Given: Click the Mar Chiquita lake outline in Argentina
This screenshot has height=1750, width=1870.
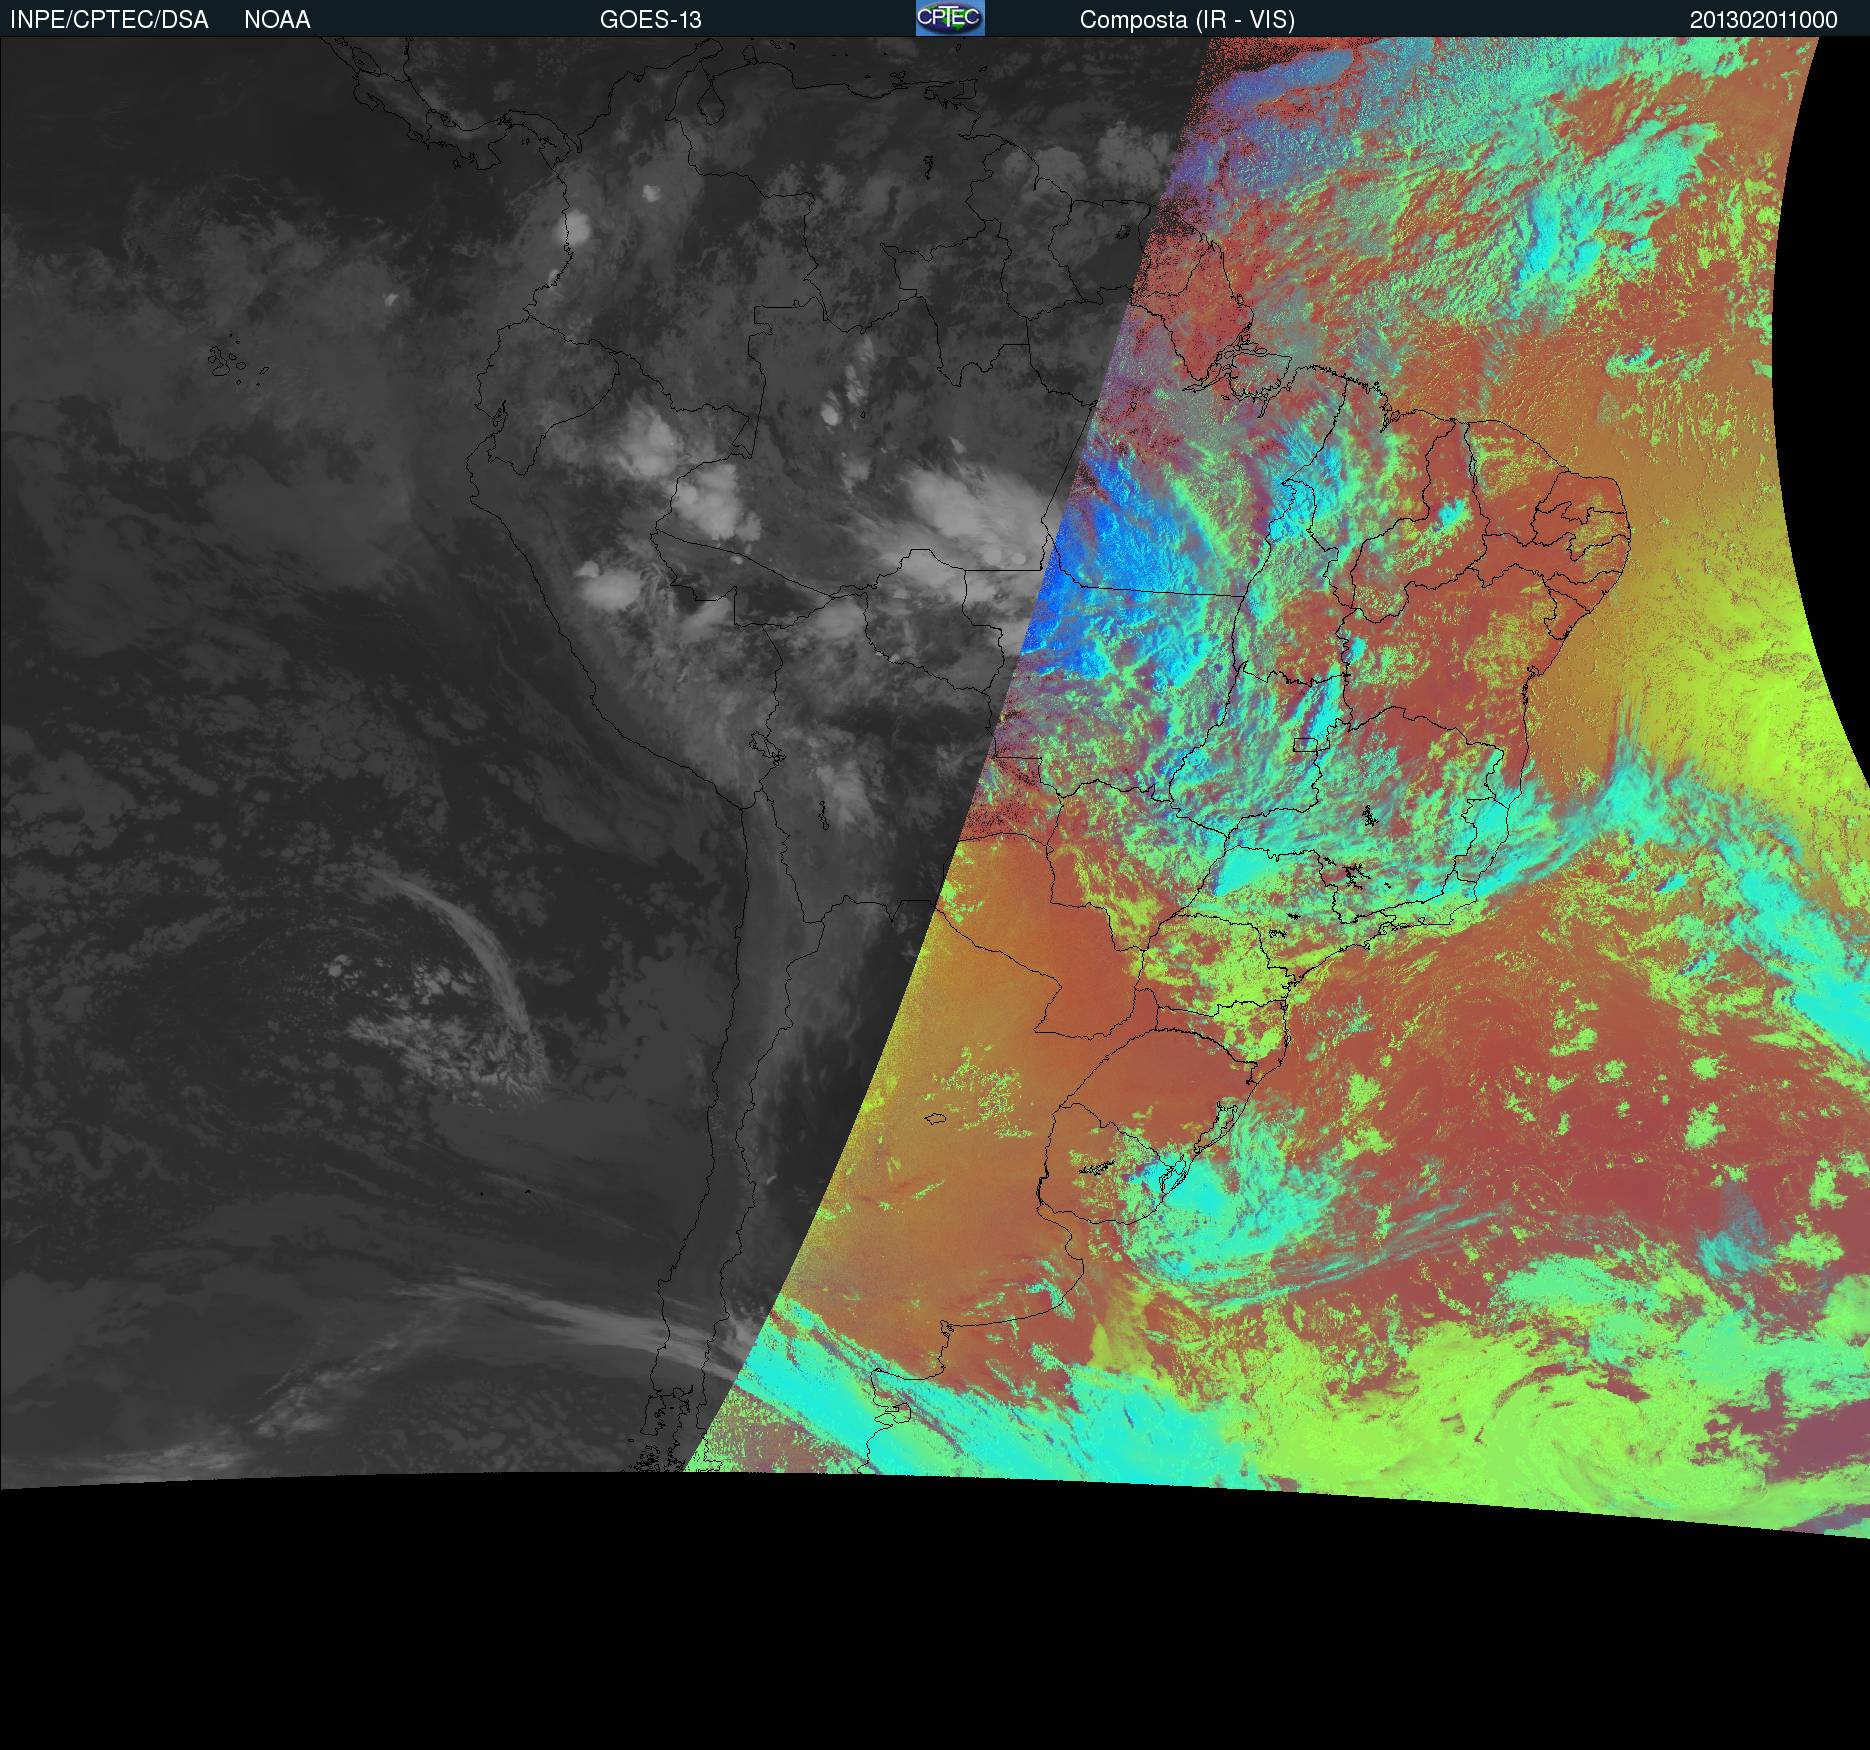Looking at the screenshot, I should [x=935, y=1120].
